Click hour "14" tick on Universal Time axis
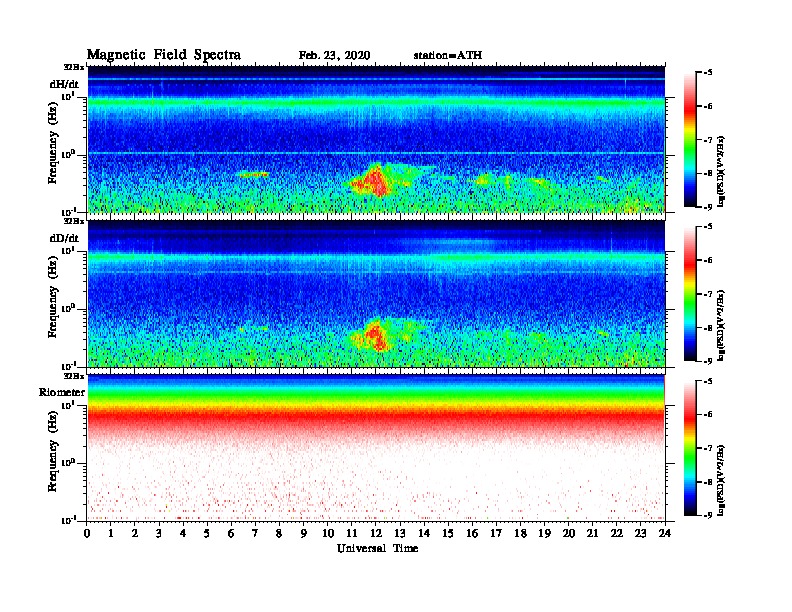This screenshot has width=792, height=612. pyautogui.click(x=424, y=534)
